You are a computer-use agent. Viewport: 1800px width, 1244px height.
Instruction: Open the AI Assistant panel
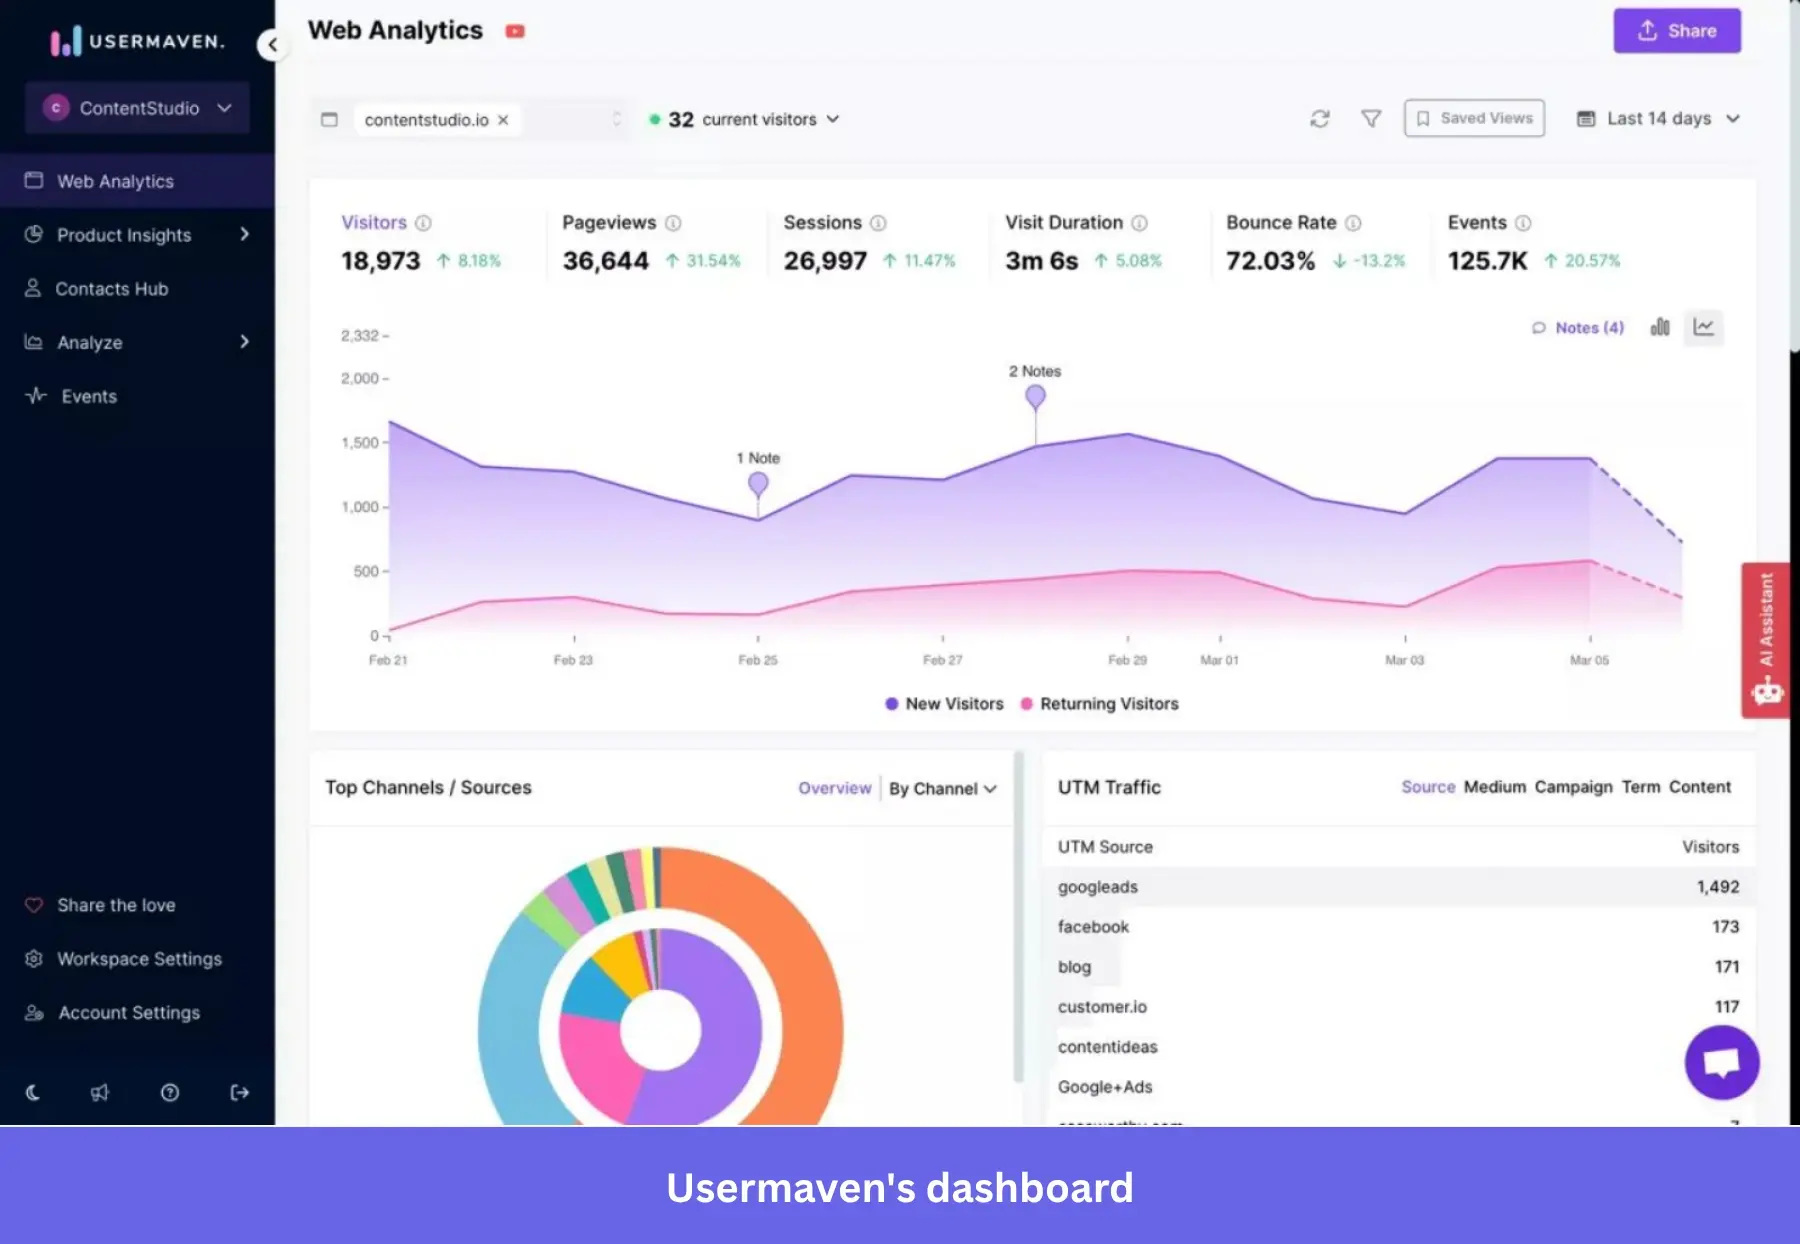click(x=1766, y=640)
